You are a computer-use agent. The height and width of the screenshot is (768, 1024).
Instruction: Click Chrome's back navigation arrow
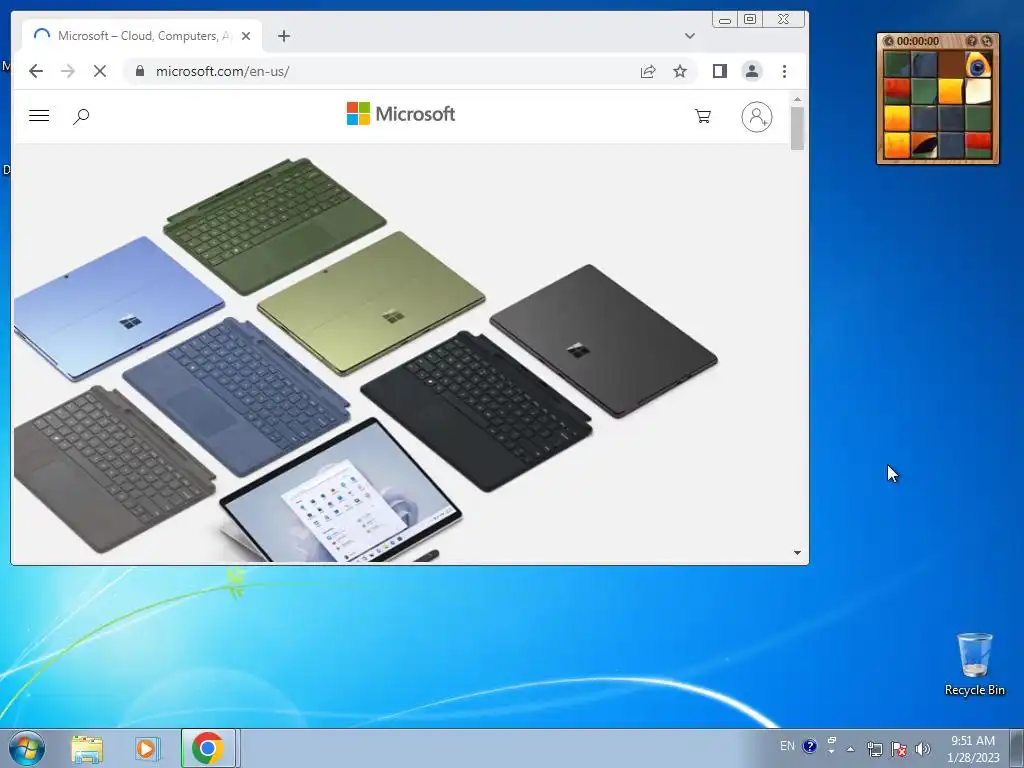point(36,71)
